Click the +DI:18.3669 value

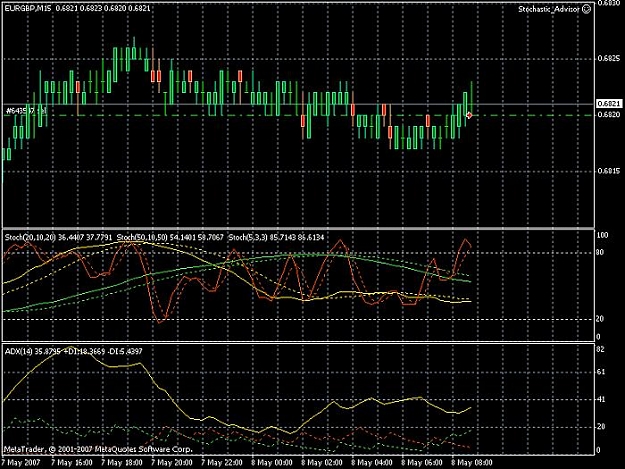click(x=85, y=351)
